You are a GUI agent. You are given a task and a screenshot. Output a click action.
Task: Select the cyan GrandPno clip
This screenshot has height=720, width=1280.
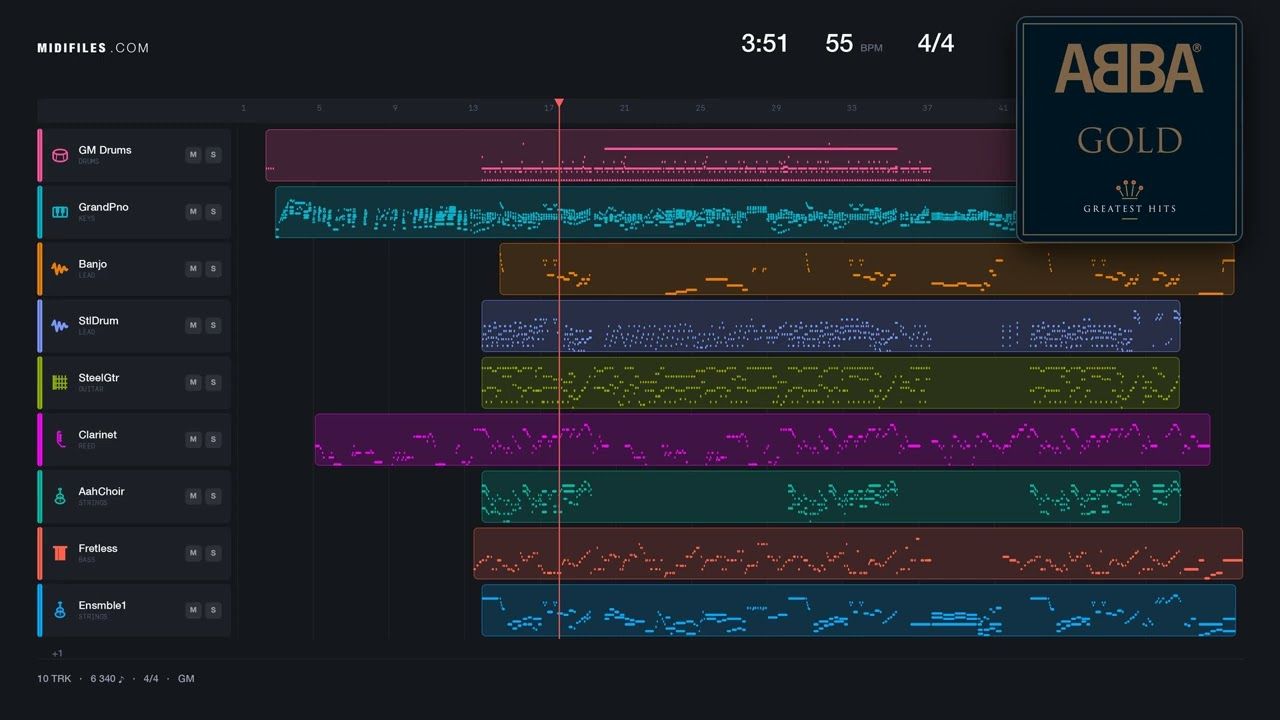point(646,212)
